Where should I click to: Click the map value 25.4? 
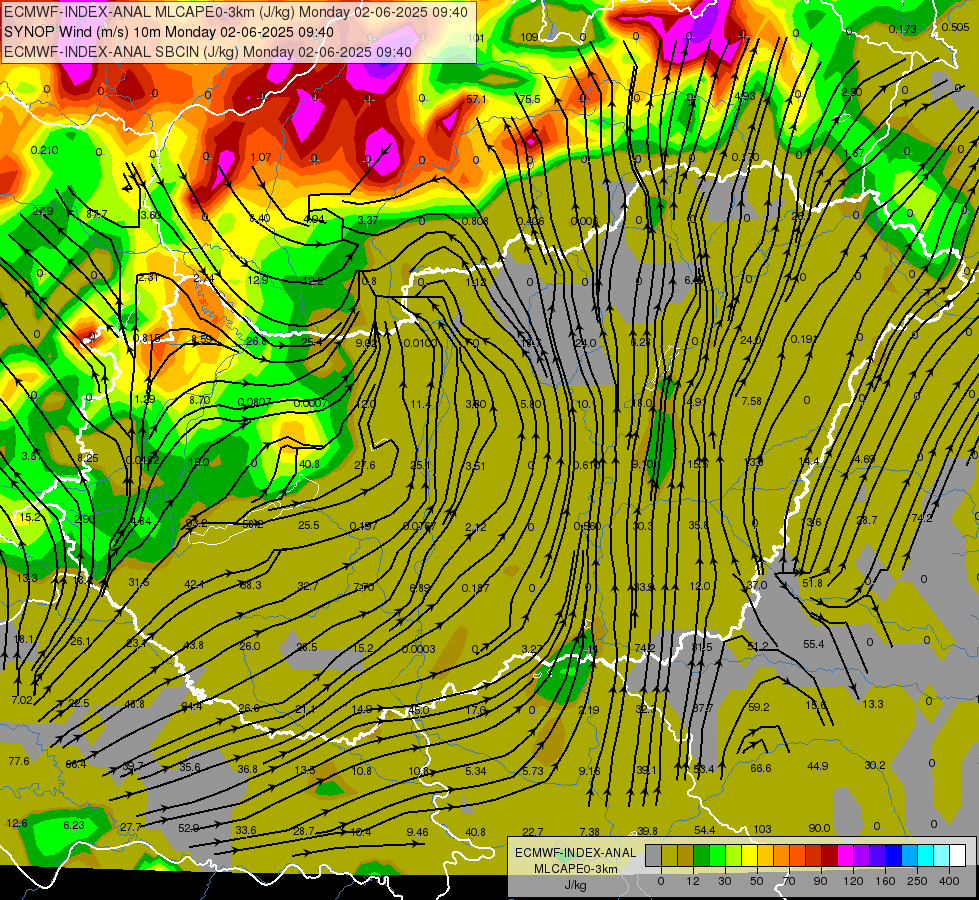tap(312, 342)
